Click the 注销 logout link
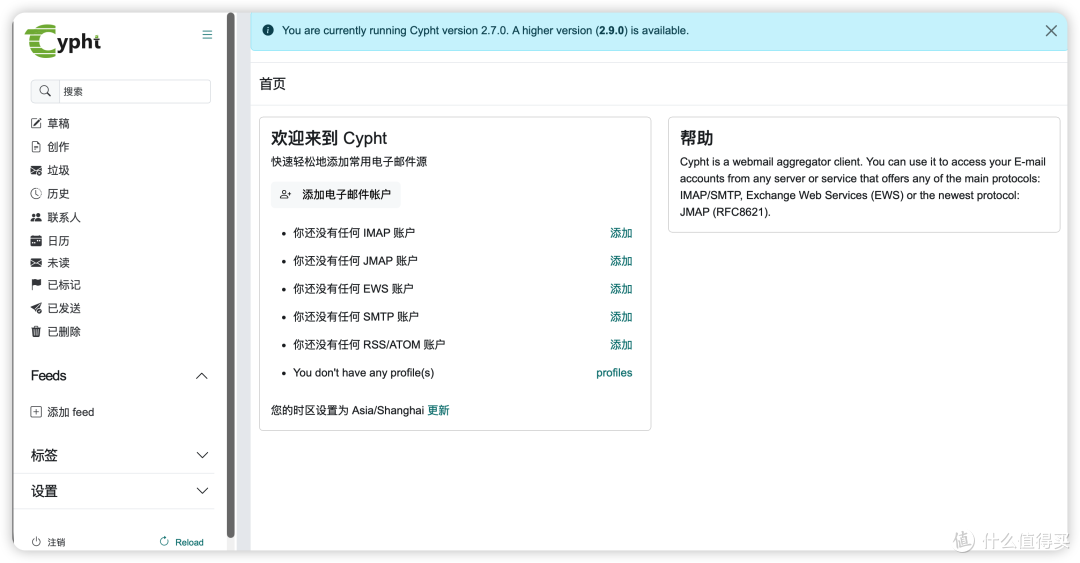Screen dimensions: 1080x563 tap(56, 542)
